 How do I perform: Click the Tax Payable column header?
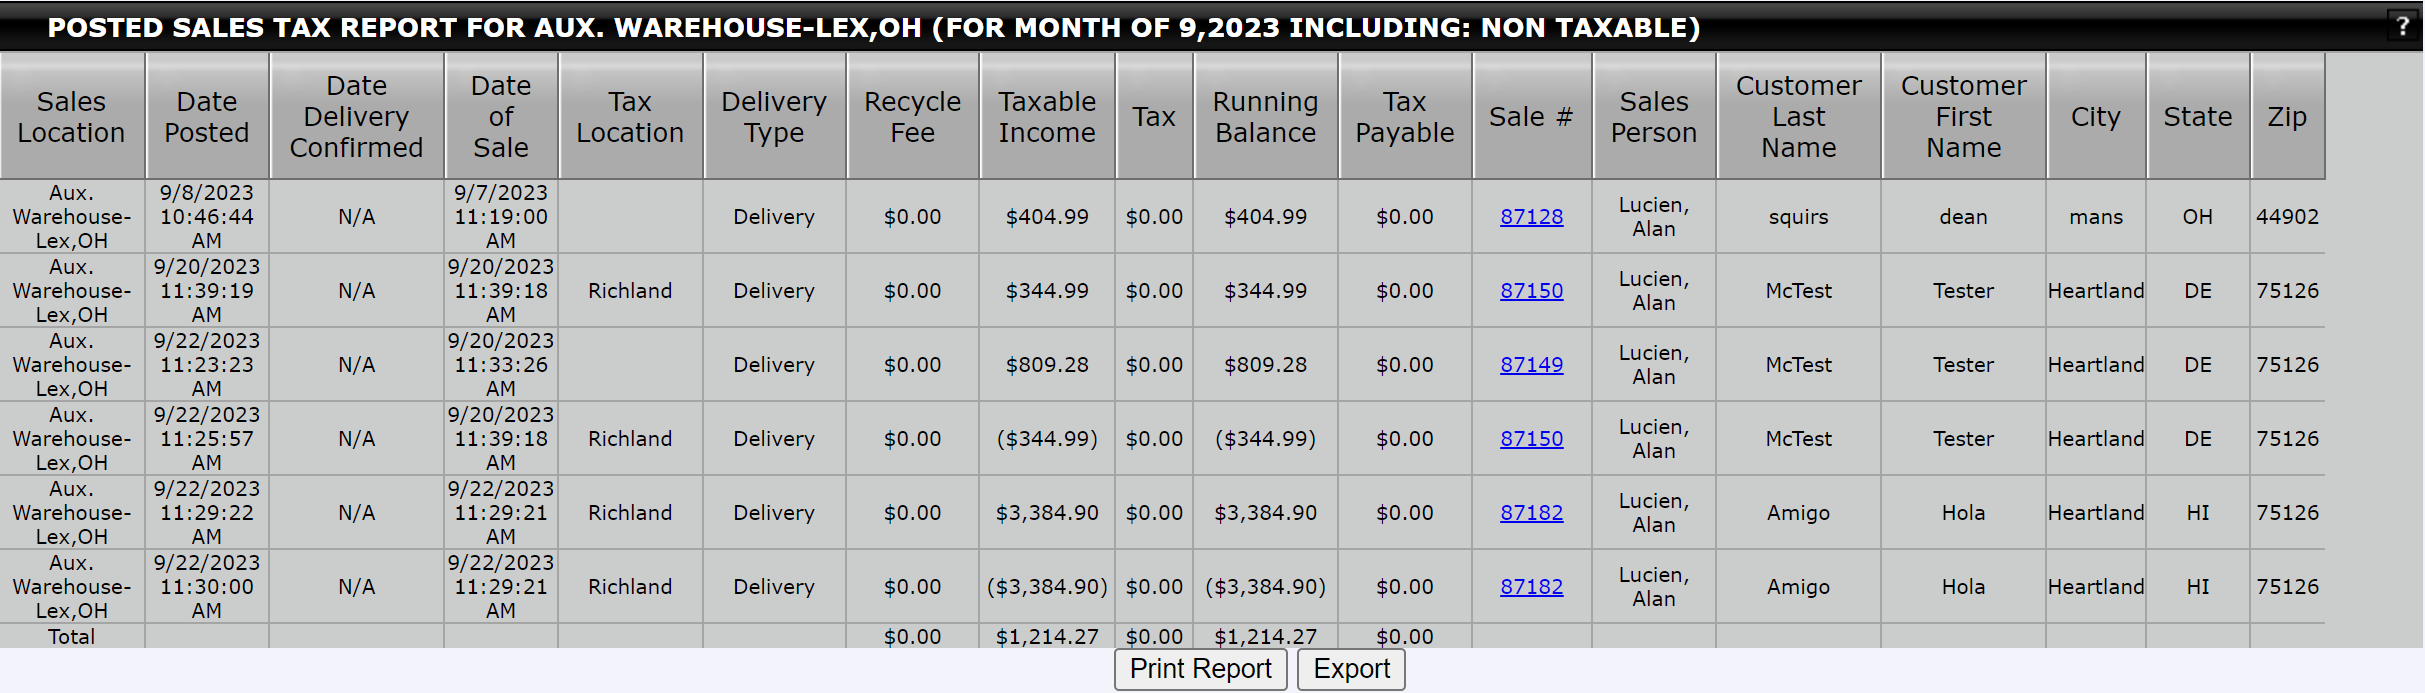click(1405, 117)
